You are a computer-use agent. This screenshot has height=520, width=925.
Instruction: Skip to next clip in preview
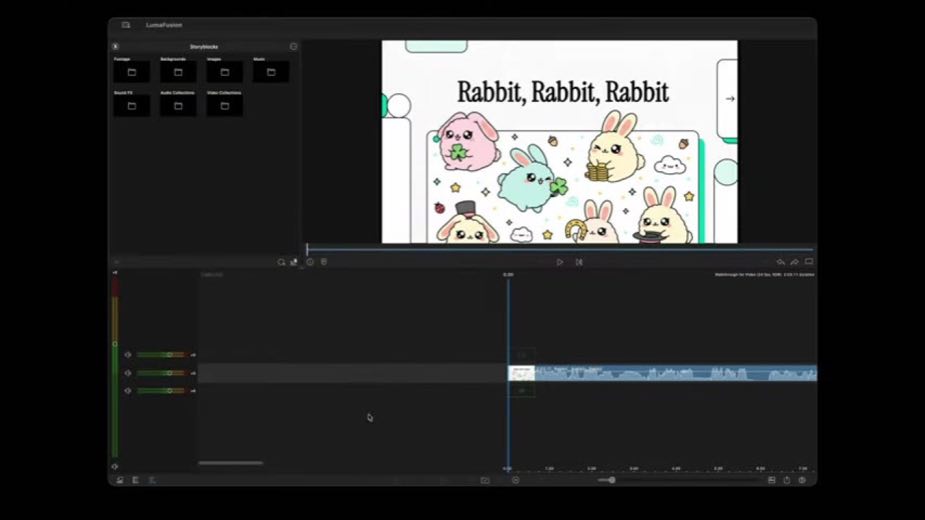coord(579,262)
